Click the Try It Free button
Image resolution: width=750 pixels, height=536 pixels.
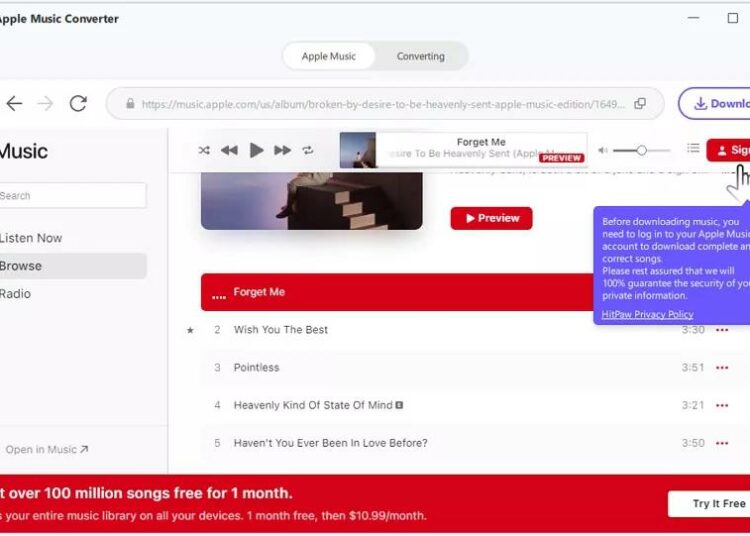709,503
